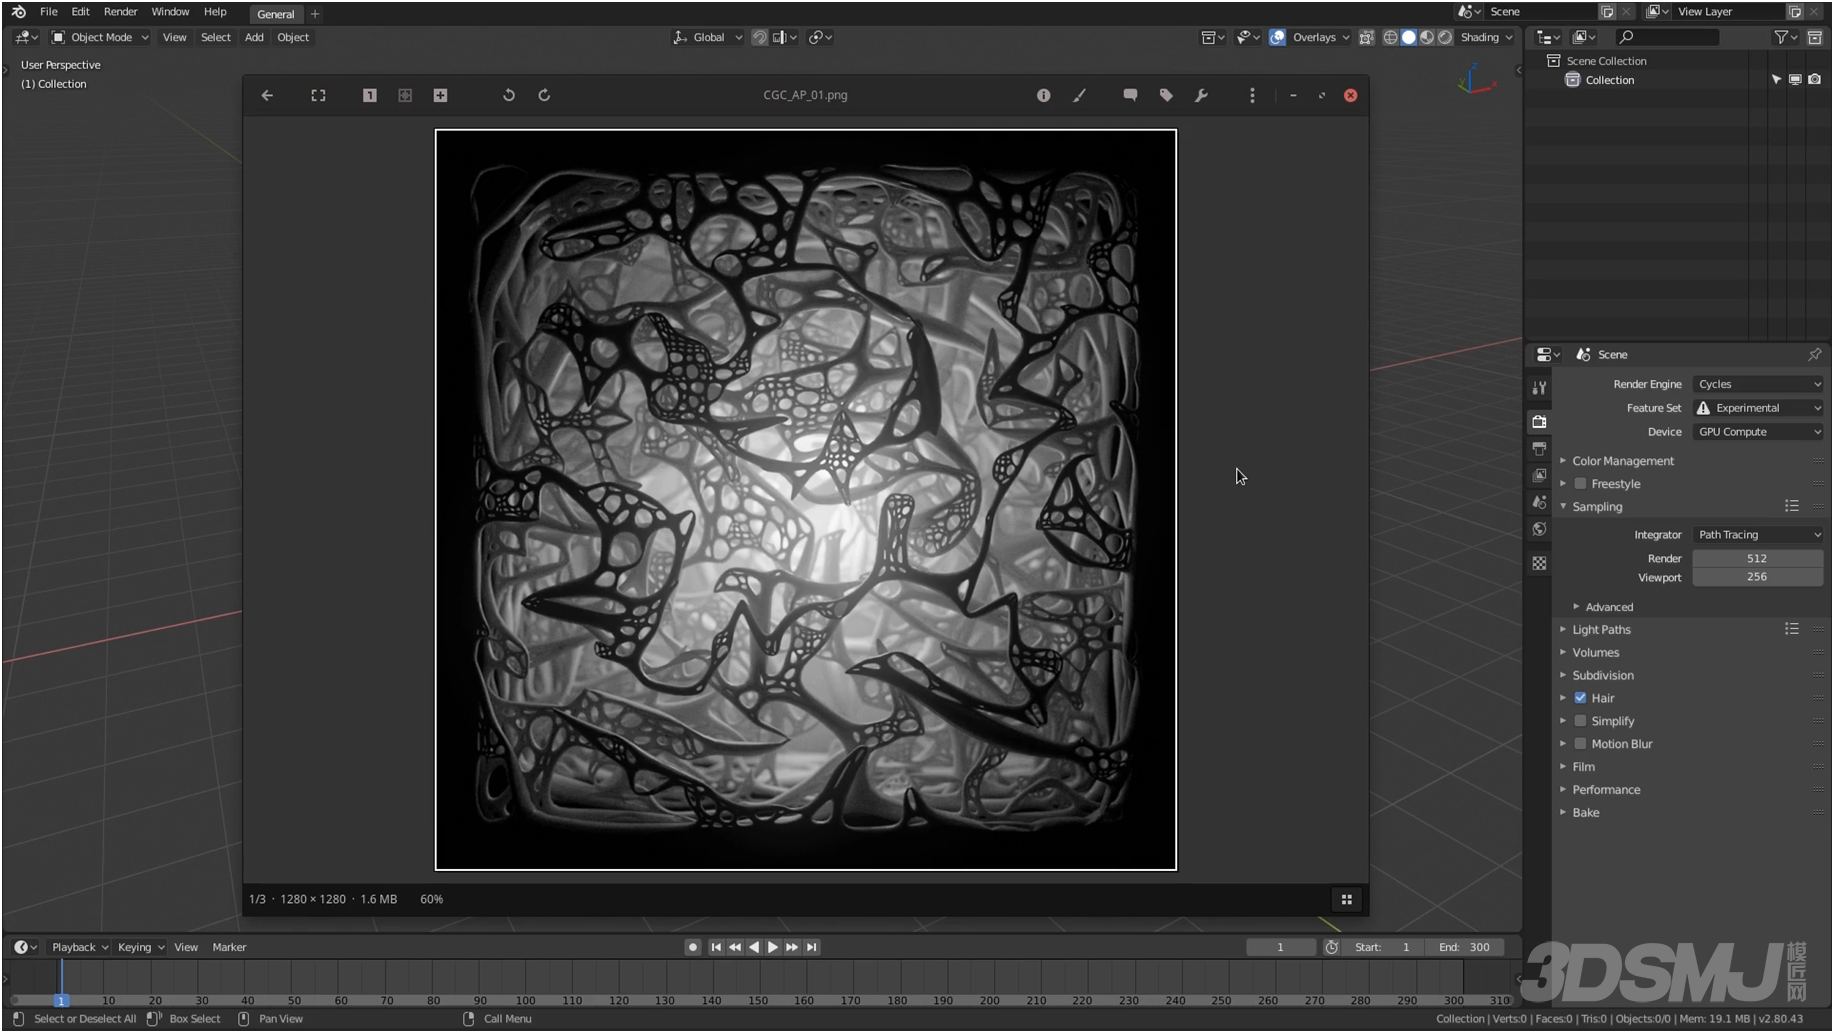Open the Device dropdown
This screenshot has width=1834, height=1033.
(1758, 433)
